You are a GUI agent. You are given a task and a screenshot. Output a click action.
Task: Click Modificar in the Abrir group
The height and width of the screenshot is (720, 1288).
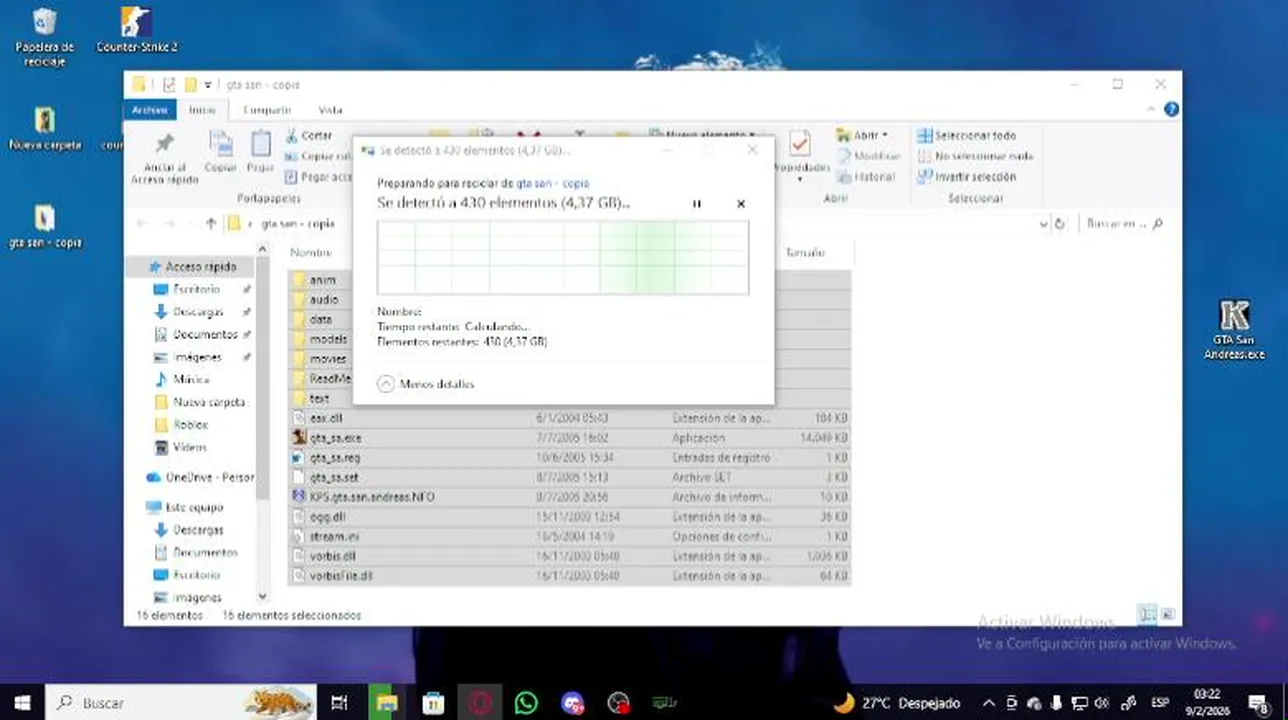point(868,156)
